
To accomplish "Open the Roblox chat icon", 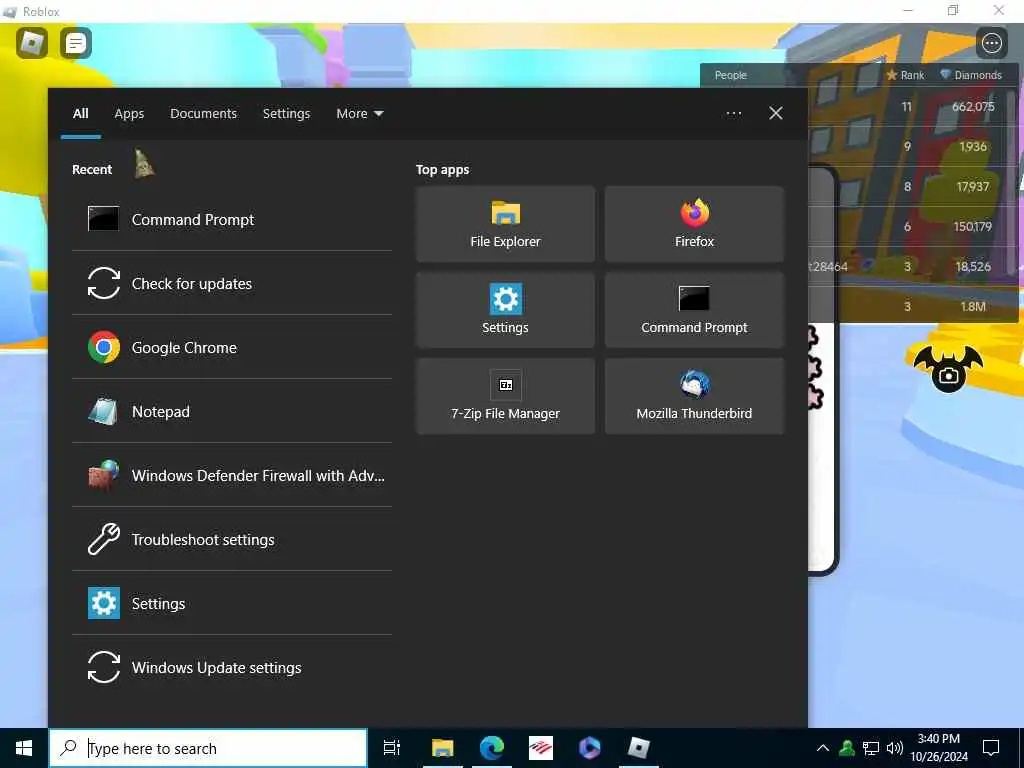I will pyautogui.click(x=76, y=43).
